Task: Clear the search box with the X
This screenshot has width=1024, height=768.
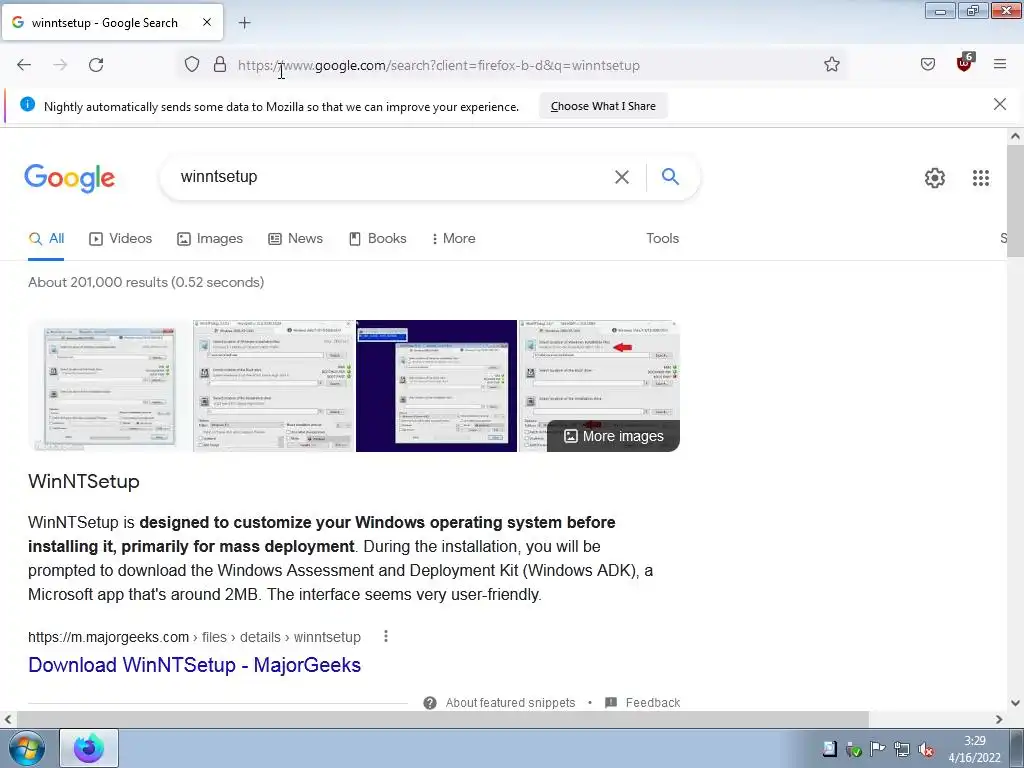Action: [622, 177]
